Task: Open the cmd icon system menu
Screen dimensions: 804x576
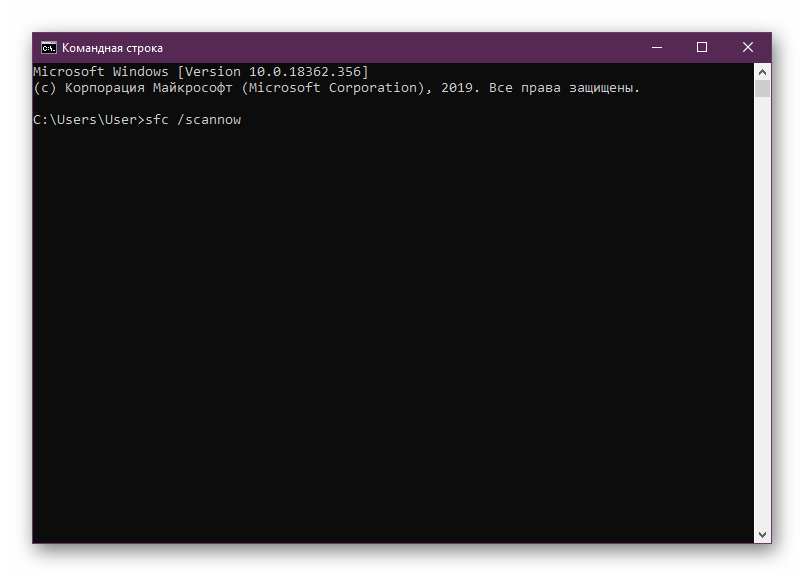Action: pos(48,47)
